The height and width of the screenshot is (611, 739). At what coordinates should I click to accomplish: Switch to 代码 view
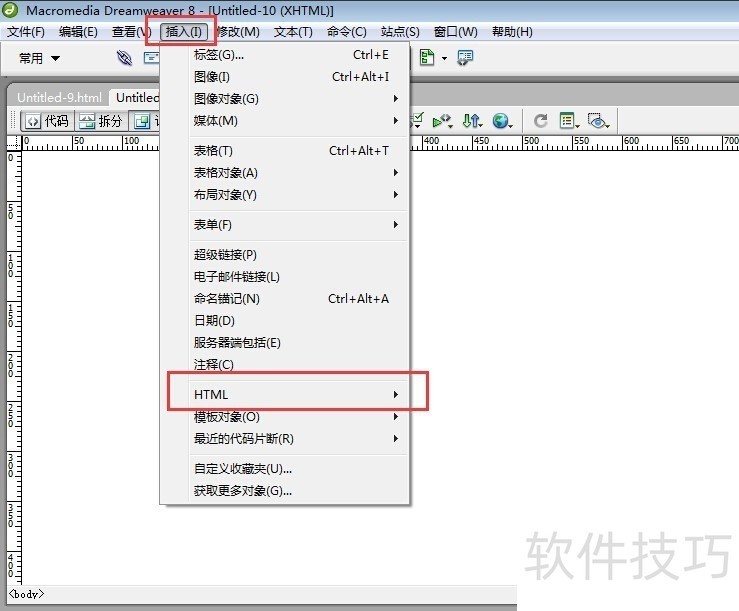click(x=47, y=122)
